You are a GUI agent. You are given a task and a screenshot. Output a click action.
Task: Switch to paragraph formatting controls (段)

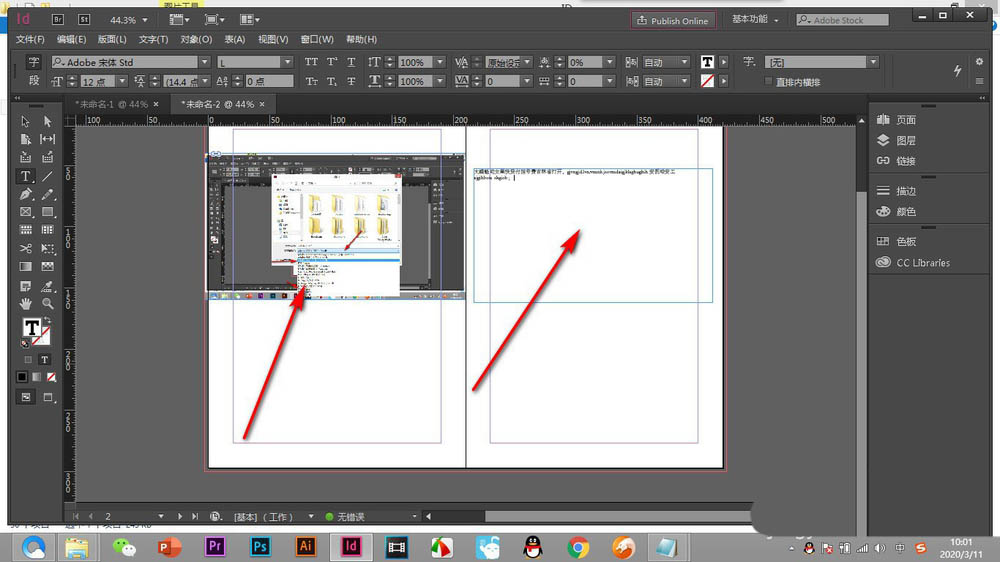(34, 81)
